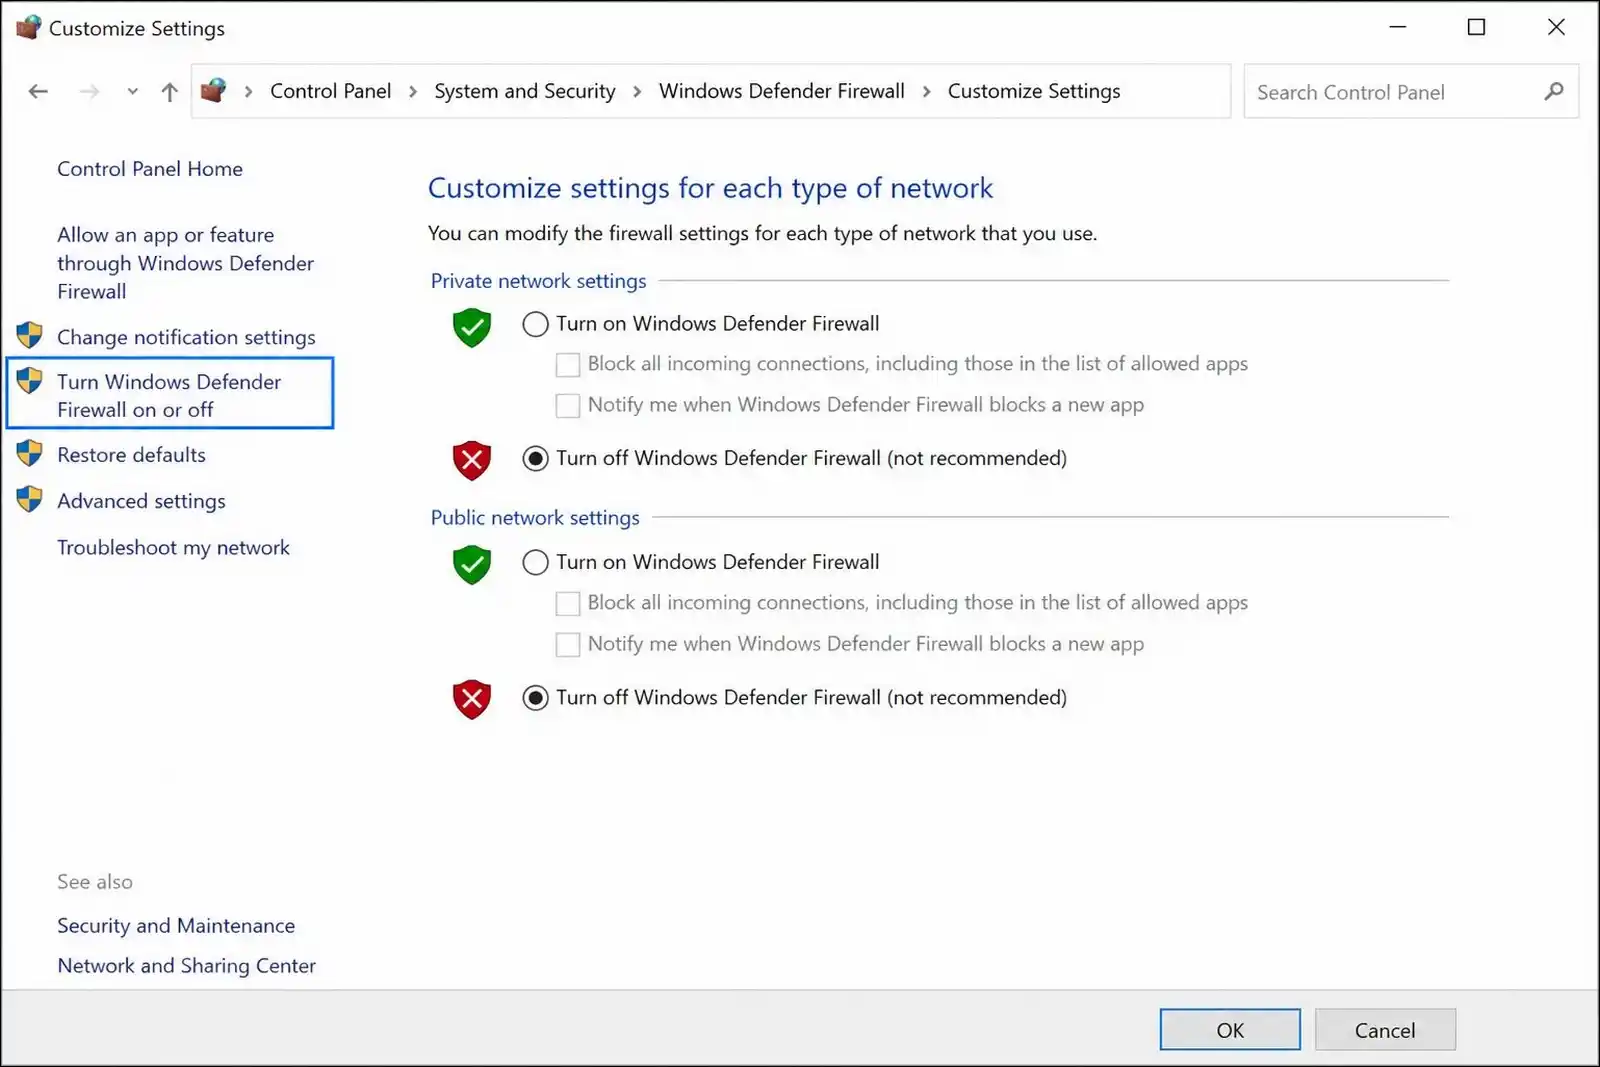Maximize the Customize Settings window
Image resolution: width=1600 pixels, height=1067 pixels.
click(1476, 27)
